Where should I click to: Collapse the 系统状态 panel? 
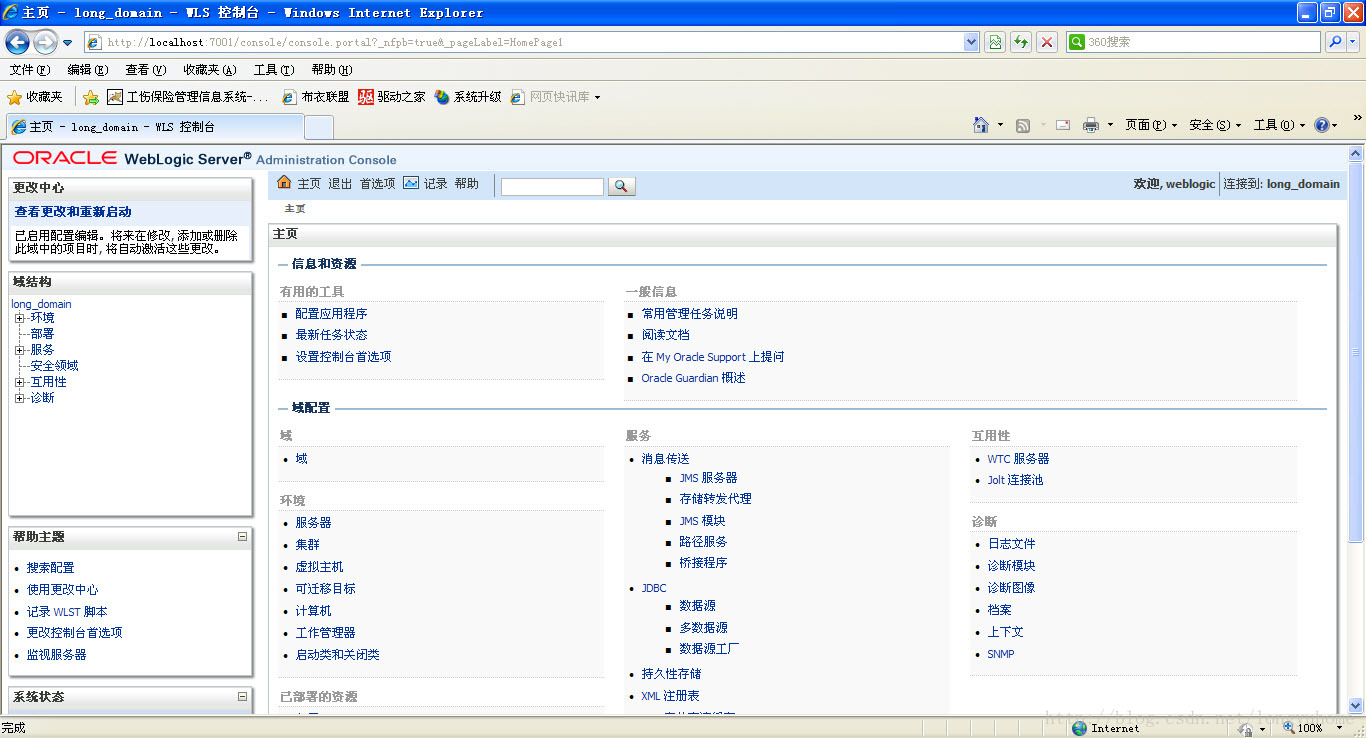pyautogui.click(x=242, y=697)
